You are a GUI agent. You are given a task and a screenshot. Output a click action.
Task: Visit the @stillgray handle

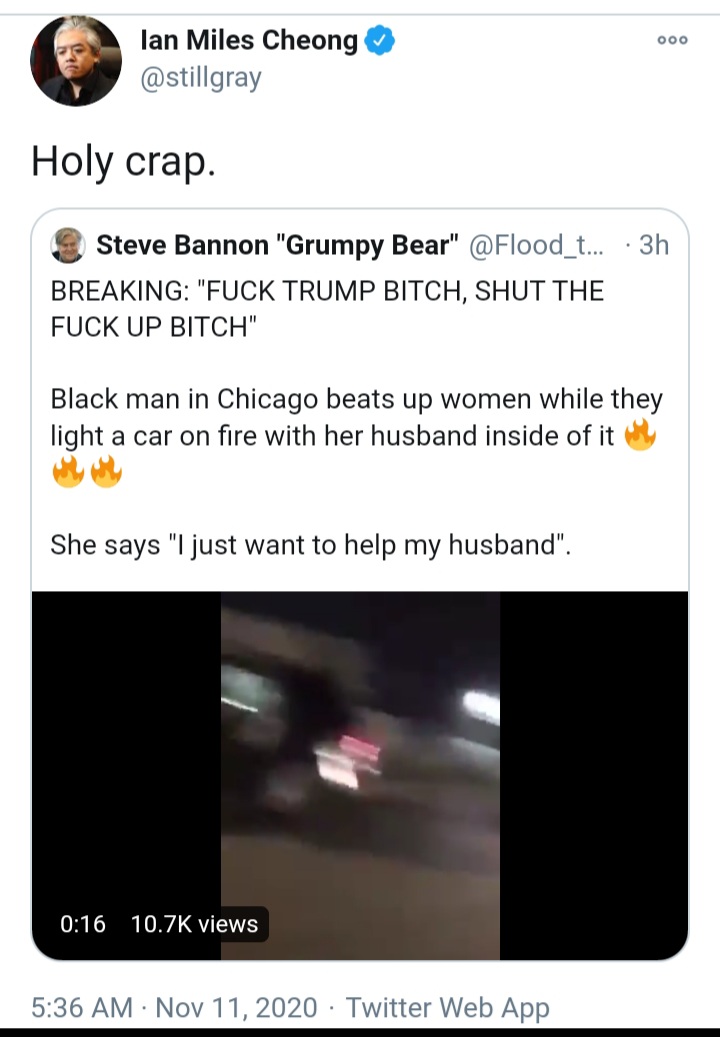[x=201, y=78]
